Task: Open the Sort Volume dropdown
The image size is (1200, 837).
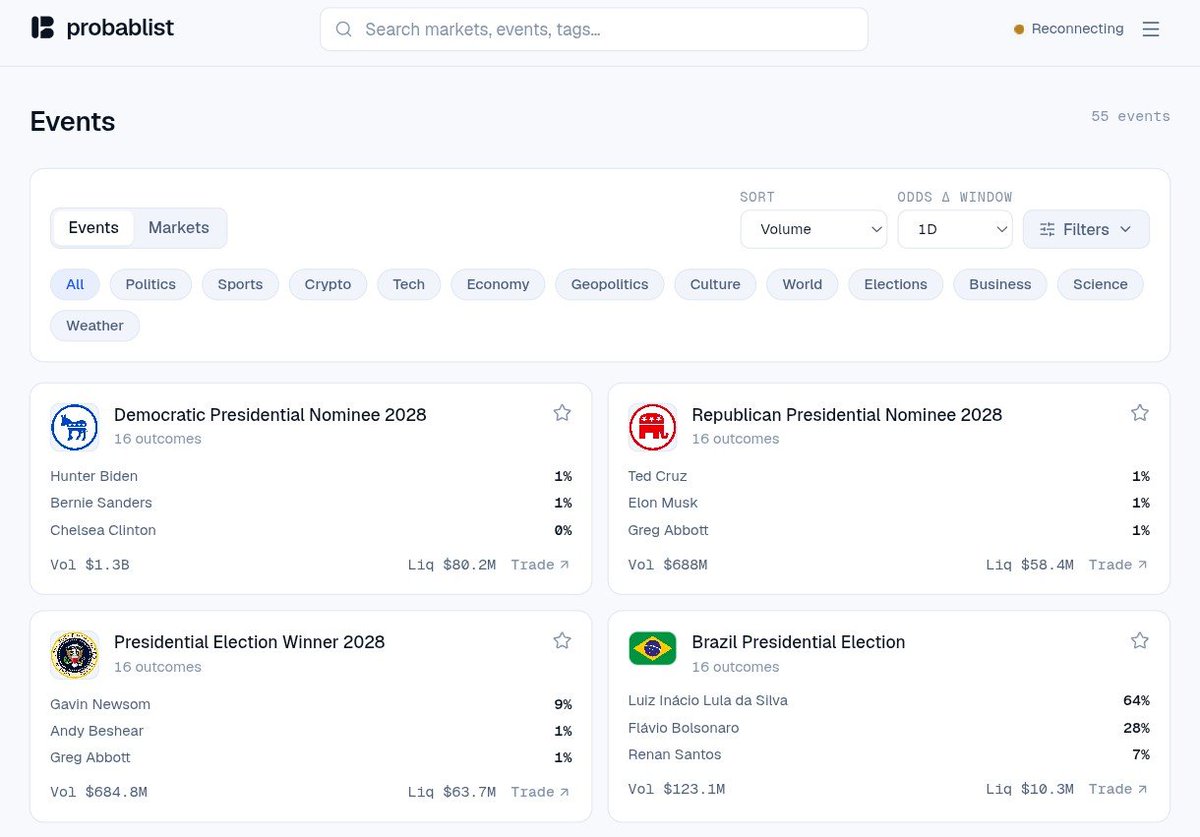Action: click(814, 229)
